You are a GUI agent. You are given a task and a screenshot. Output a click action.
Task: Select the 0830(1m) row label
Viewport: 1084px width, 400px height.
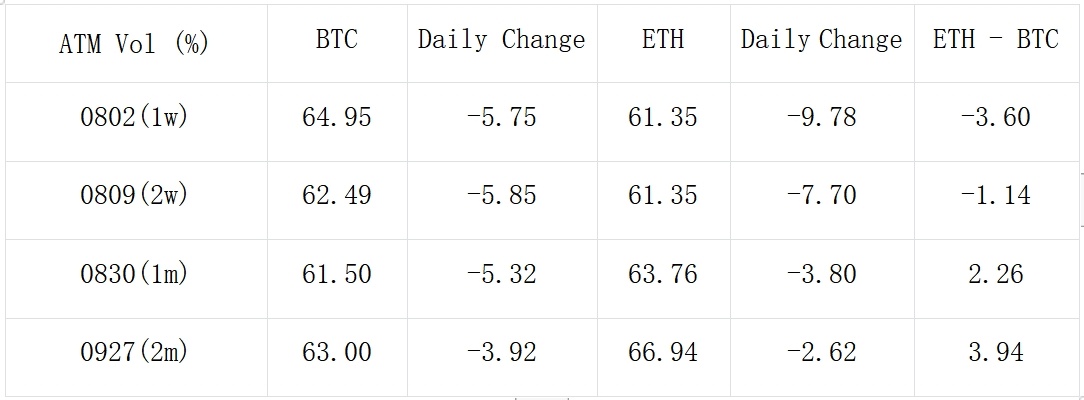coord(134,274)
